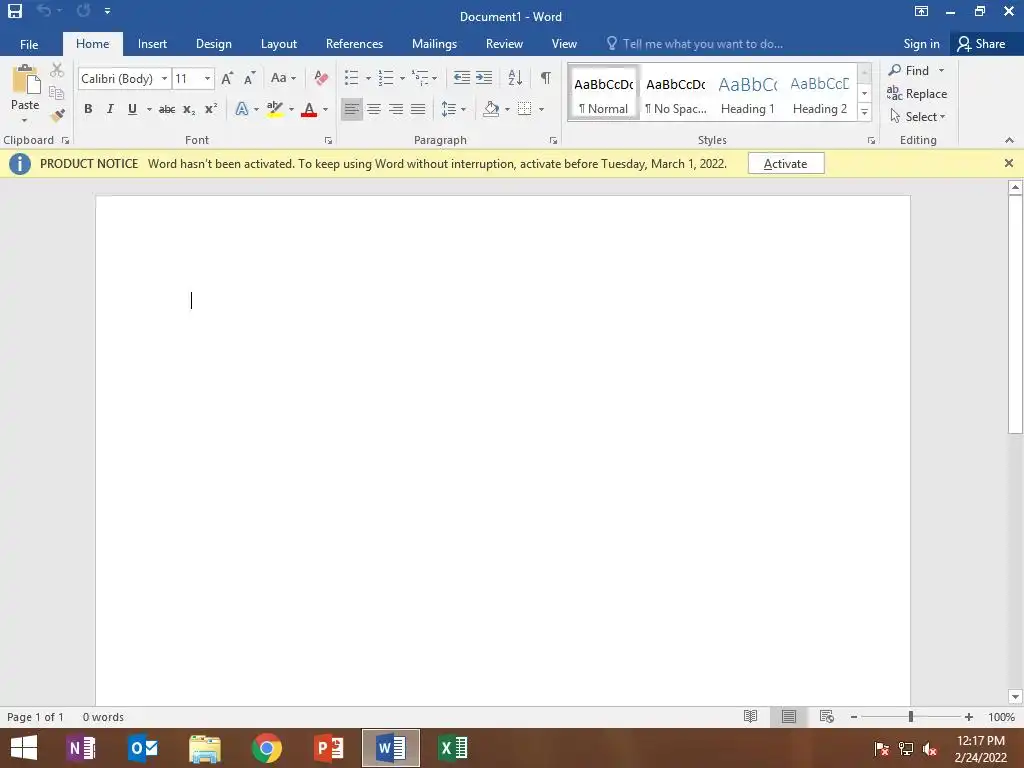1024x768 pixels.
Task: Expand the Change Case Aa dropdown
Action: click(283, 78)
